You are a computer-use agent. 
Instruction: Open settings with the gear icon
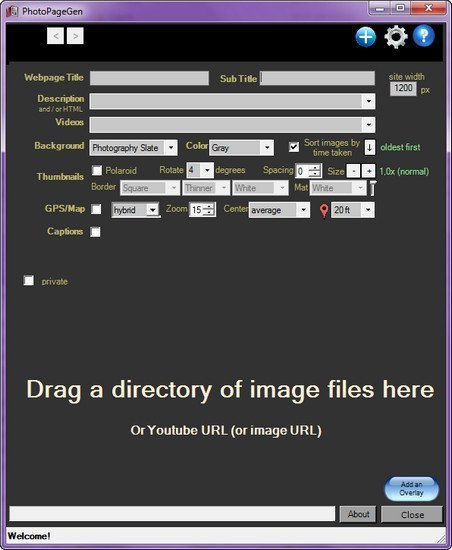point(396,36)
